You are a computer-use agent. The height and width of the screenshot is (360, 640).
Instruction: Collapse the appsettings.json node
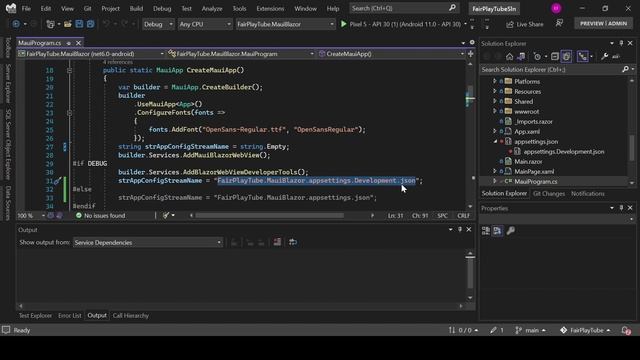coord(495,142)
